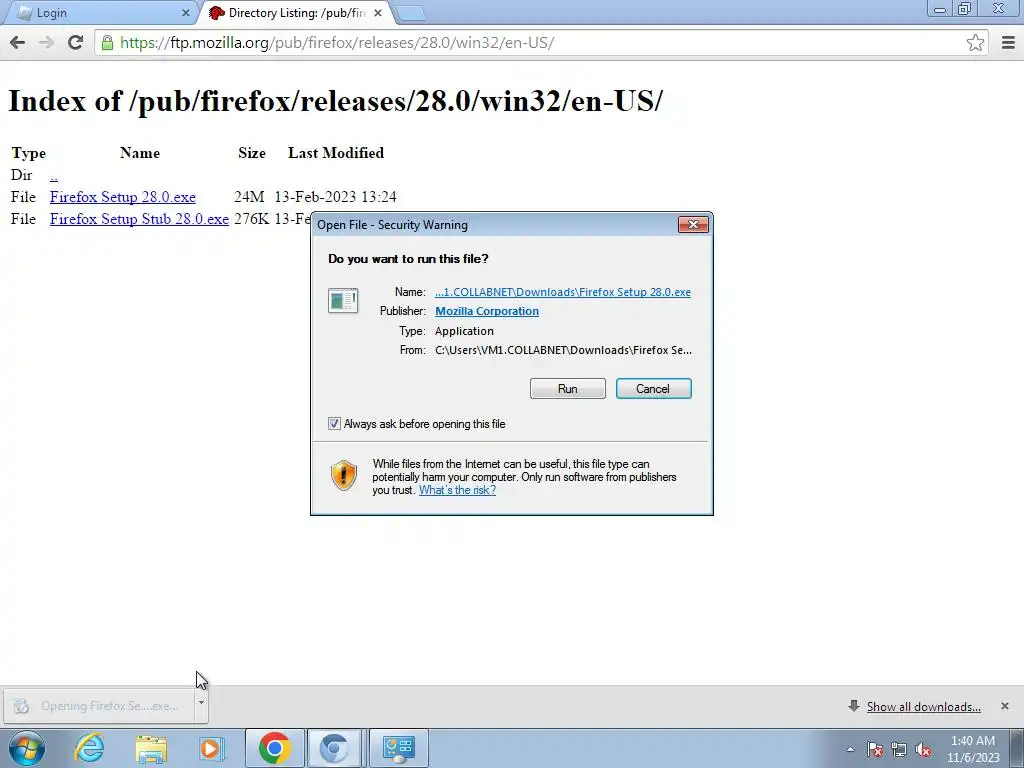Click the taskbar clock showing 1:40 AM
The height and width of the screenshot is (768, 1024).
pos(973,748)
